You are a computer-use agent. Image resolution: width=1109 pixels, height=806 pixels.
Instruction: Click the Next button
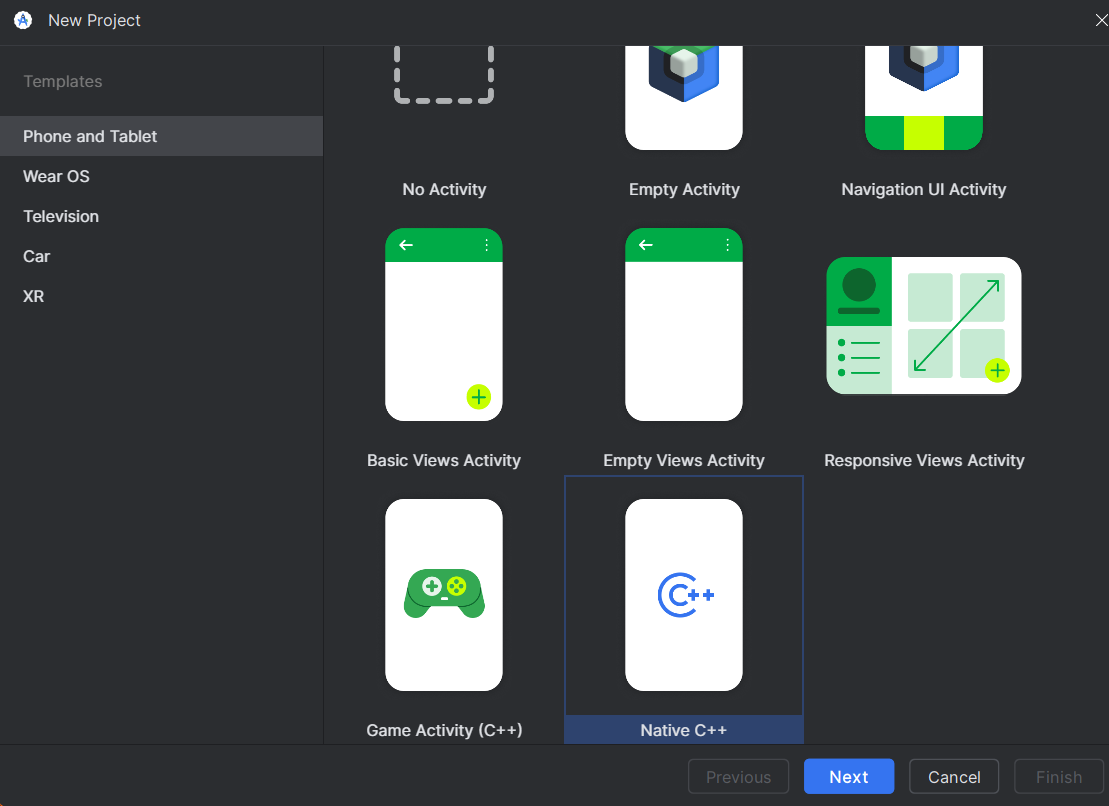pyautogui.click(x=848, y=776)
